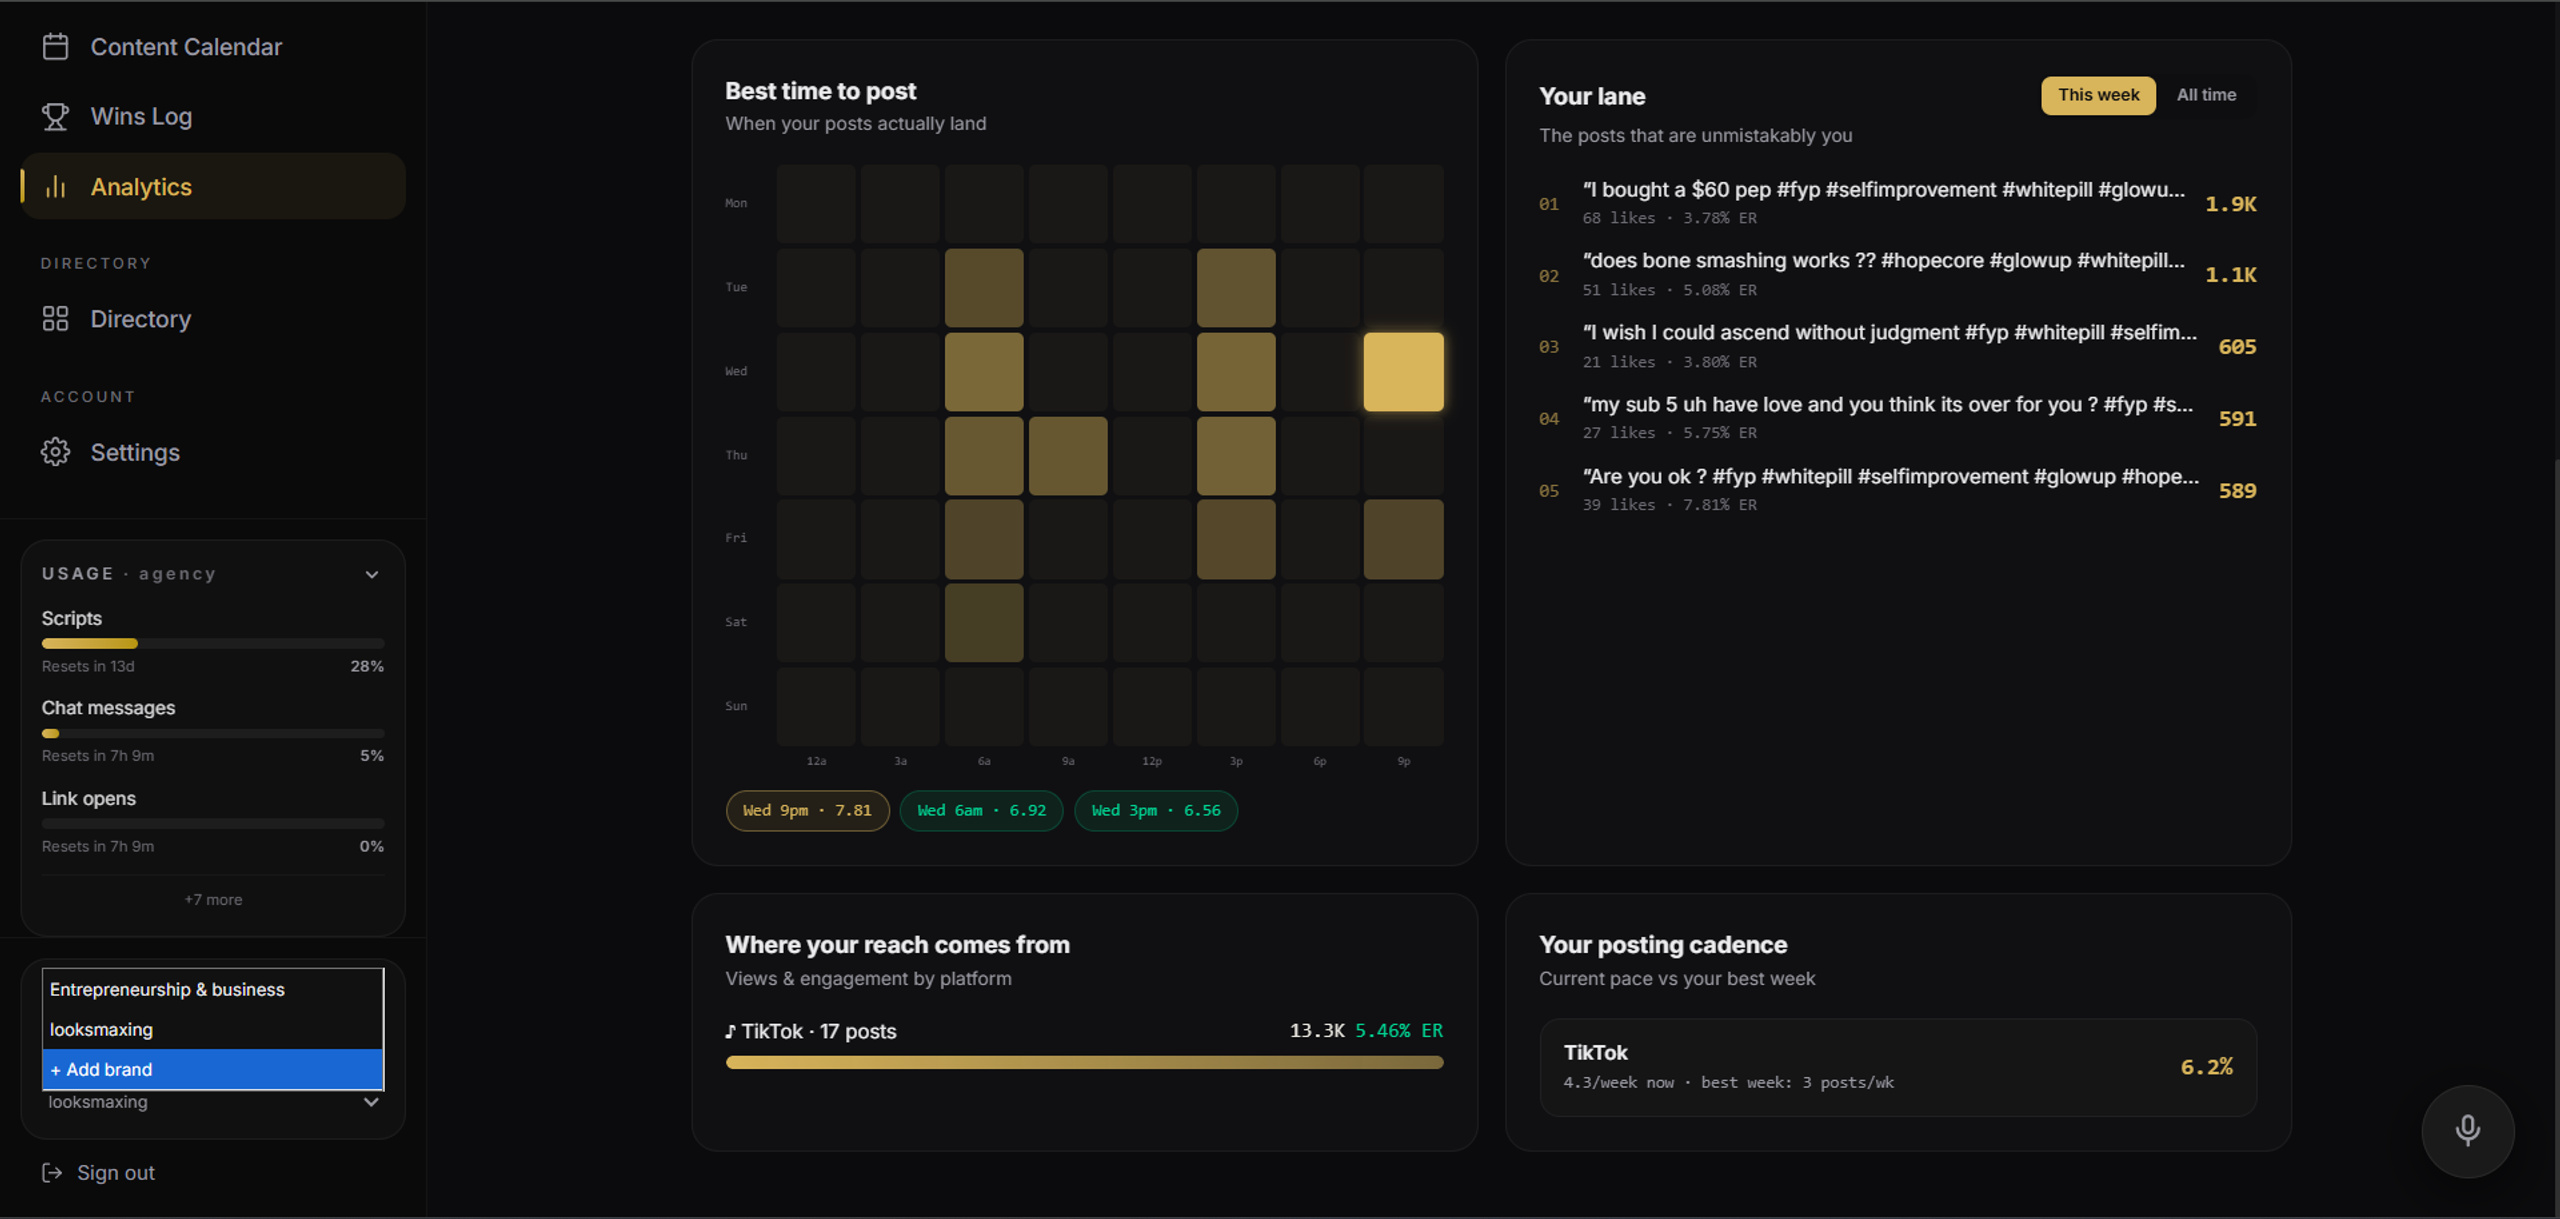
Task: Click the TikTok note icon in reach card
Action: [731, 1031]
